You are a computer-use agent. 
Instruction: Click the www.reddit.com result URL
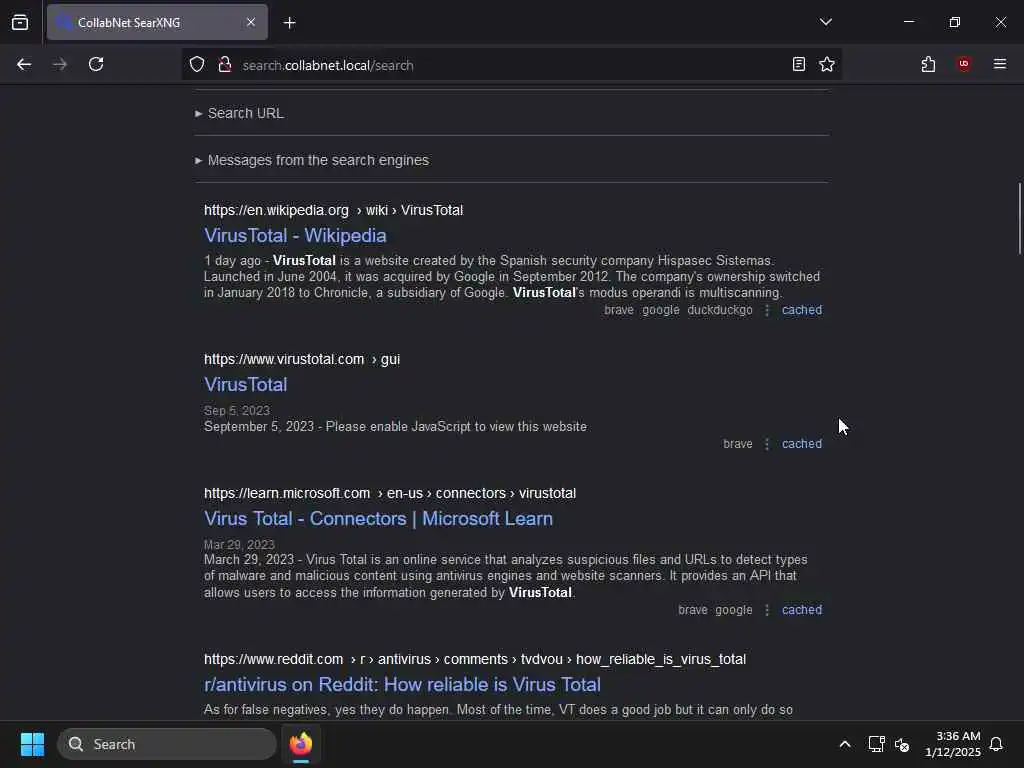[x=475, y=660]
